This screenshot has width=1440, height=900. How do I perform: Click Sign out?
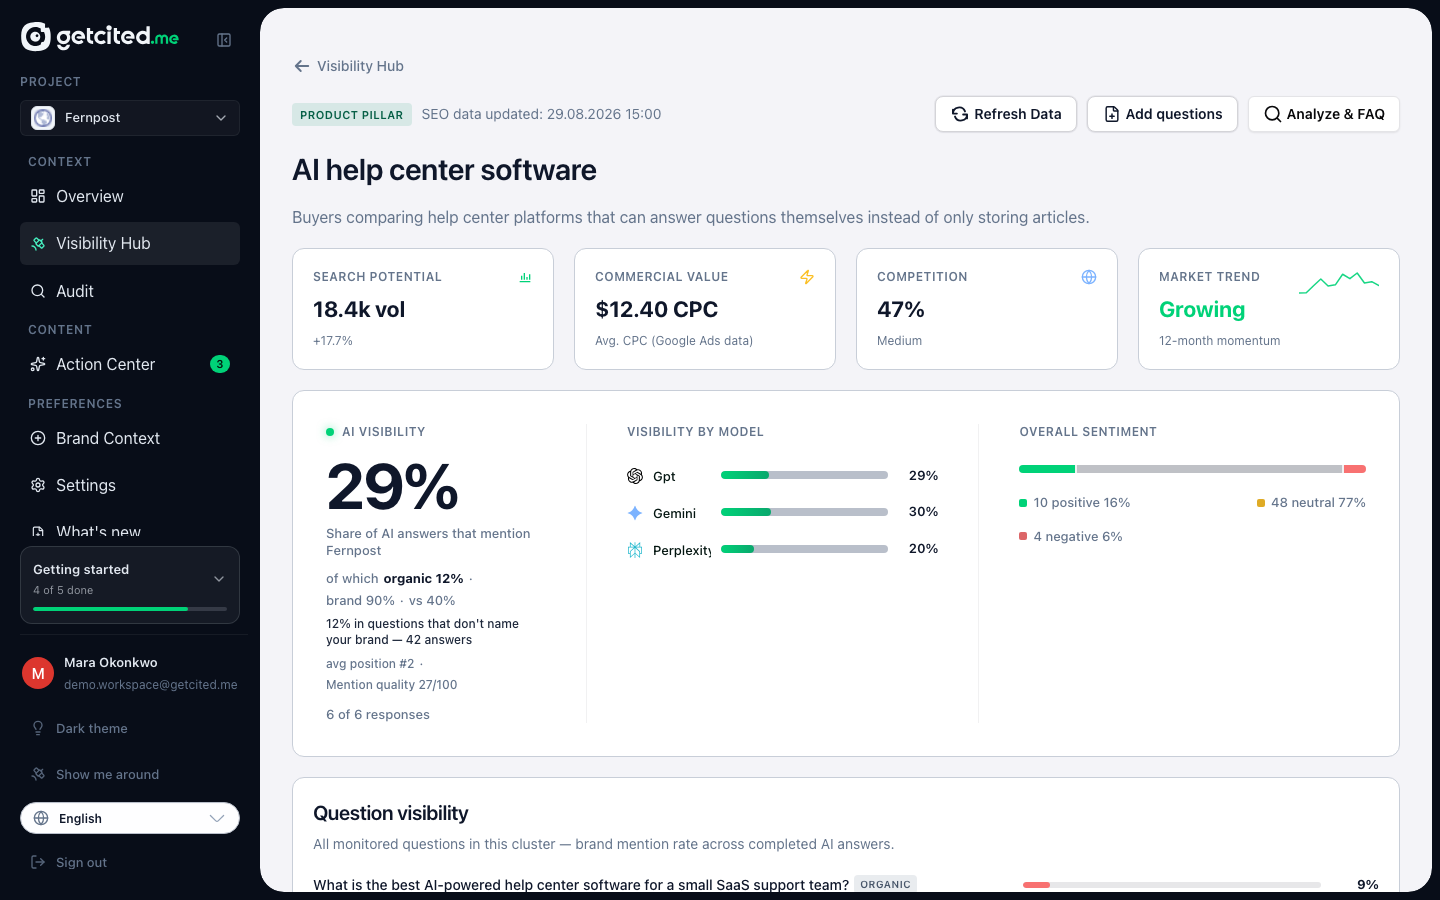coord(130,862)
